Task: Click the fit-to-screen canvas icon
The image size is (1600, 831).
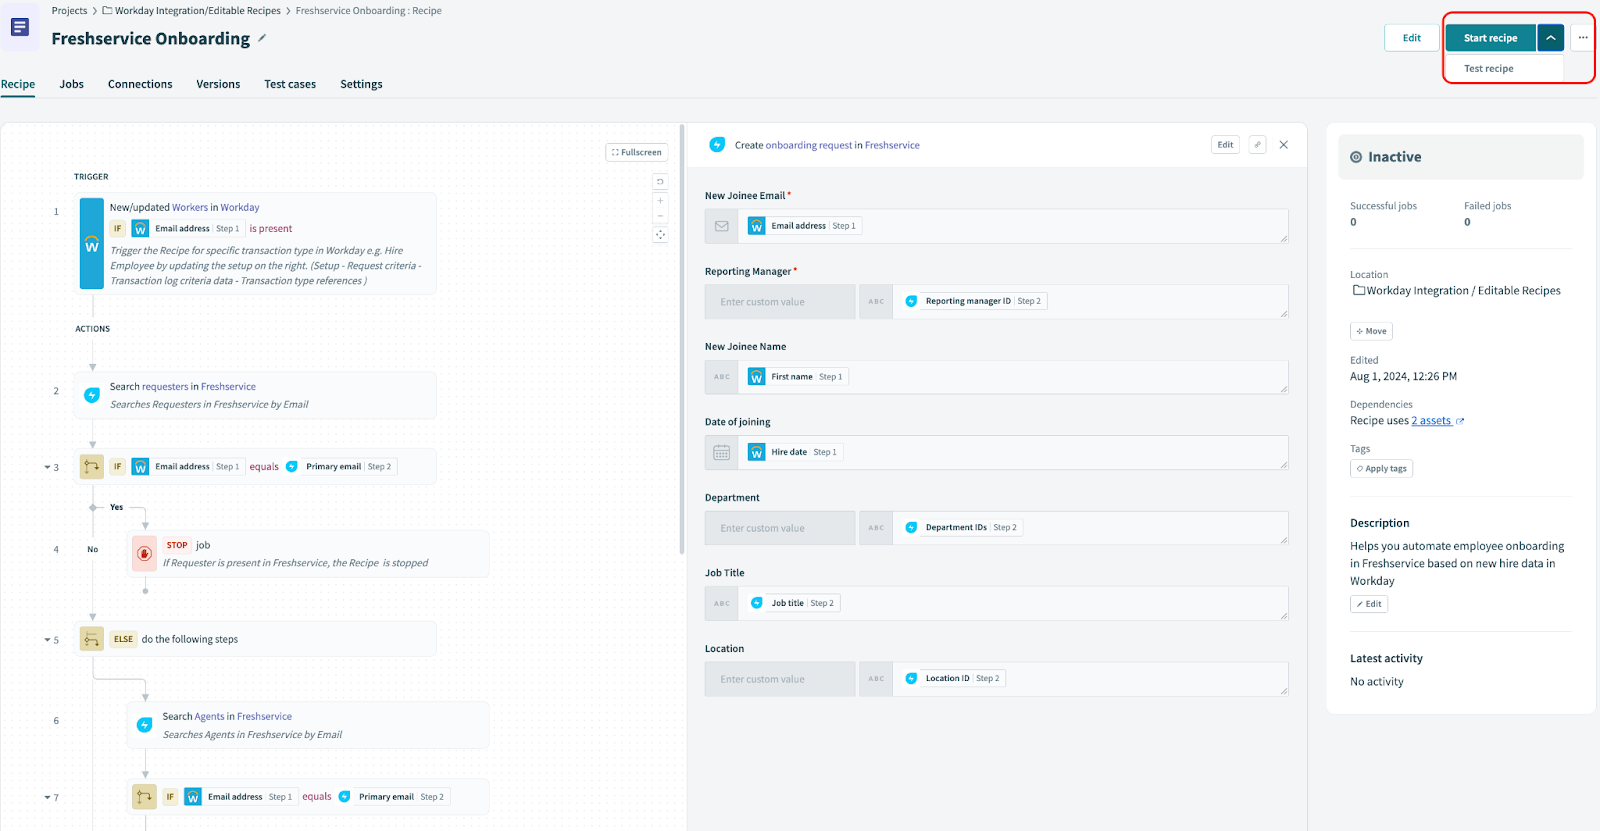Action: (x=660, y=235)
